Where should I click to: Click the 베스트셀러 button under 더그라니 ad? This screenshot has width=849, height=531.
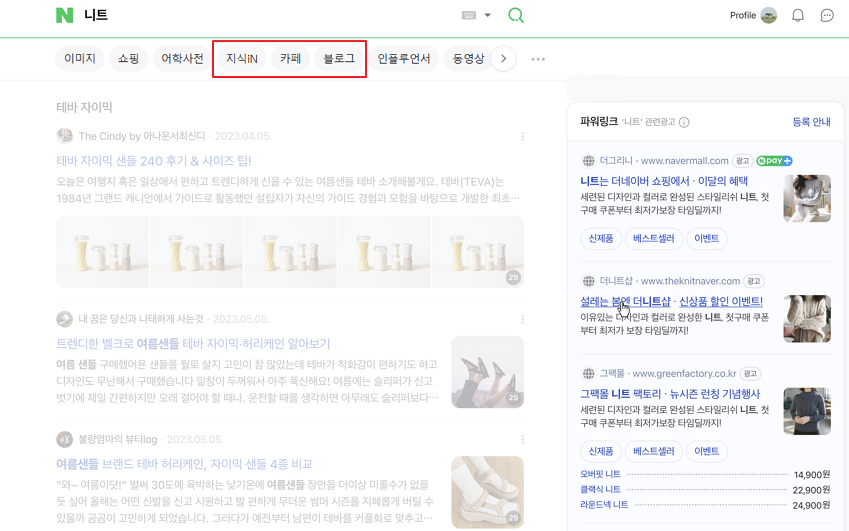[654, 239]
